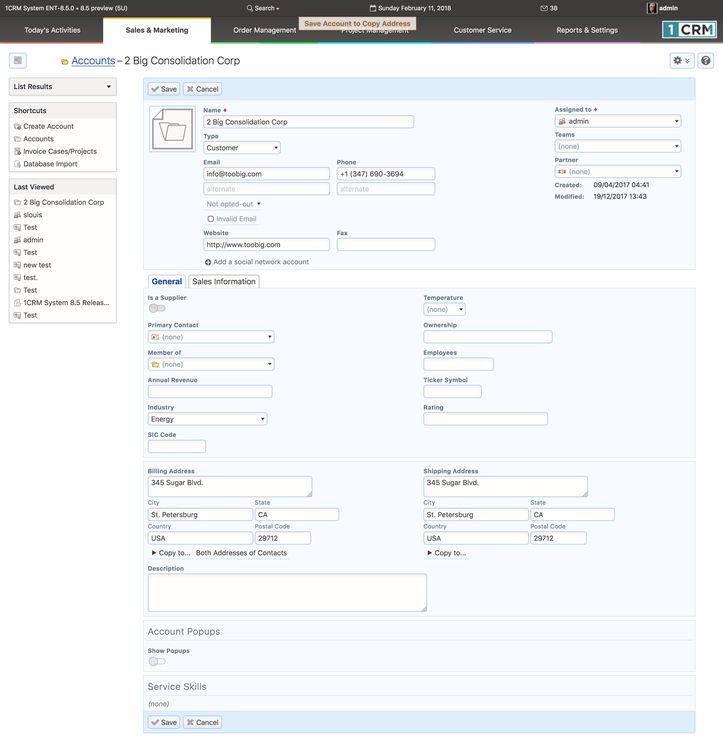The height and width of the screenshot is (738, 723).
Task: Click the plus icon for social network account
Action: pyautogui.click(x=208, y=262)
